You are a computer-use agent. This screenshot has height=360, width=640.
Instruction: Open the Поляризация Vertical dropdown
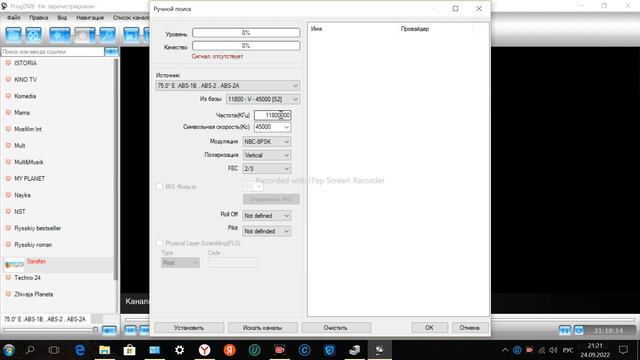point(267,156)
